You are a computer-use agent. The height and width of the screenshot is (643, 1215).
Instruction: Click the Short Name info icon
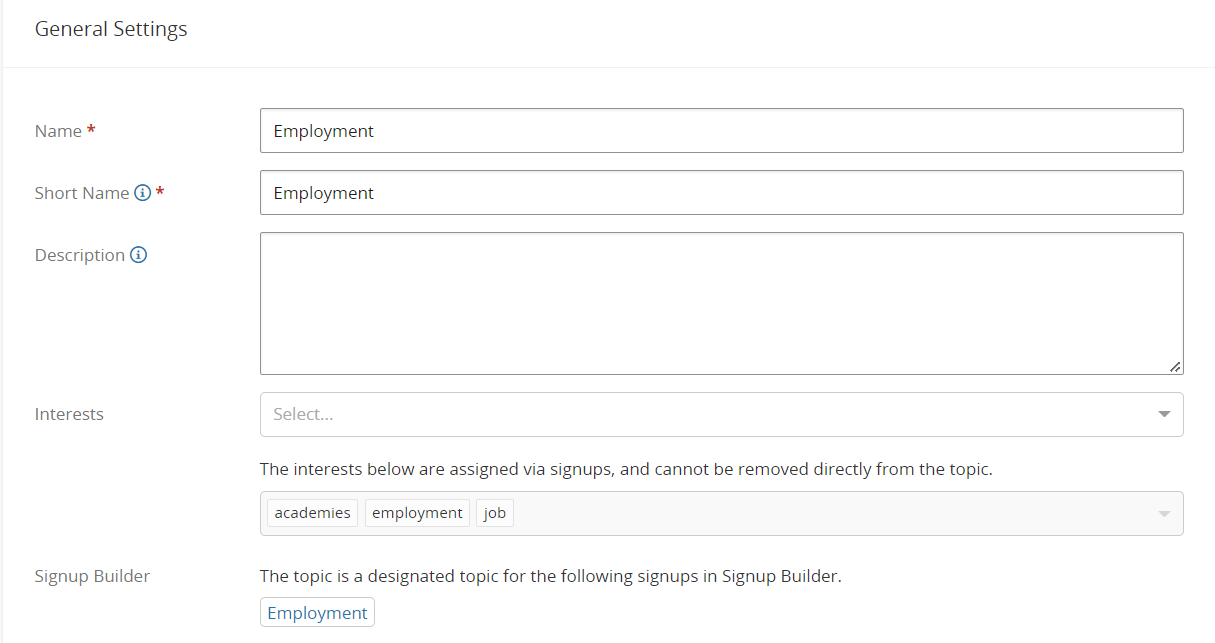click(143, 193)
